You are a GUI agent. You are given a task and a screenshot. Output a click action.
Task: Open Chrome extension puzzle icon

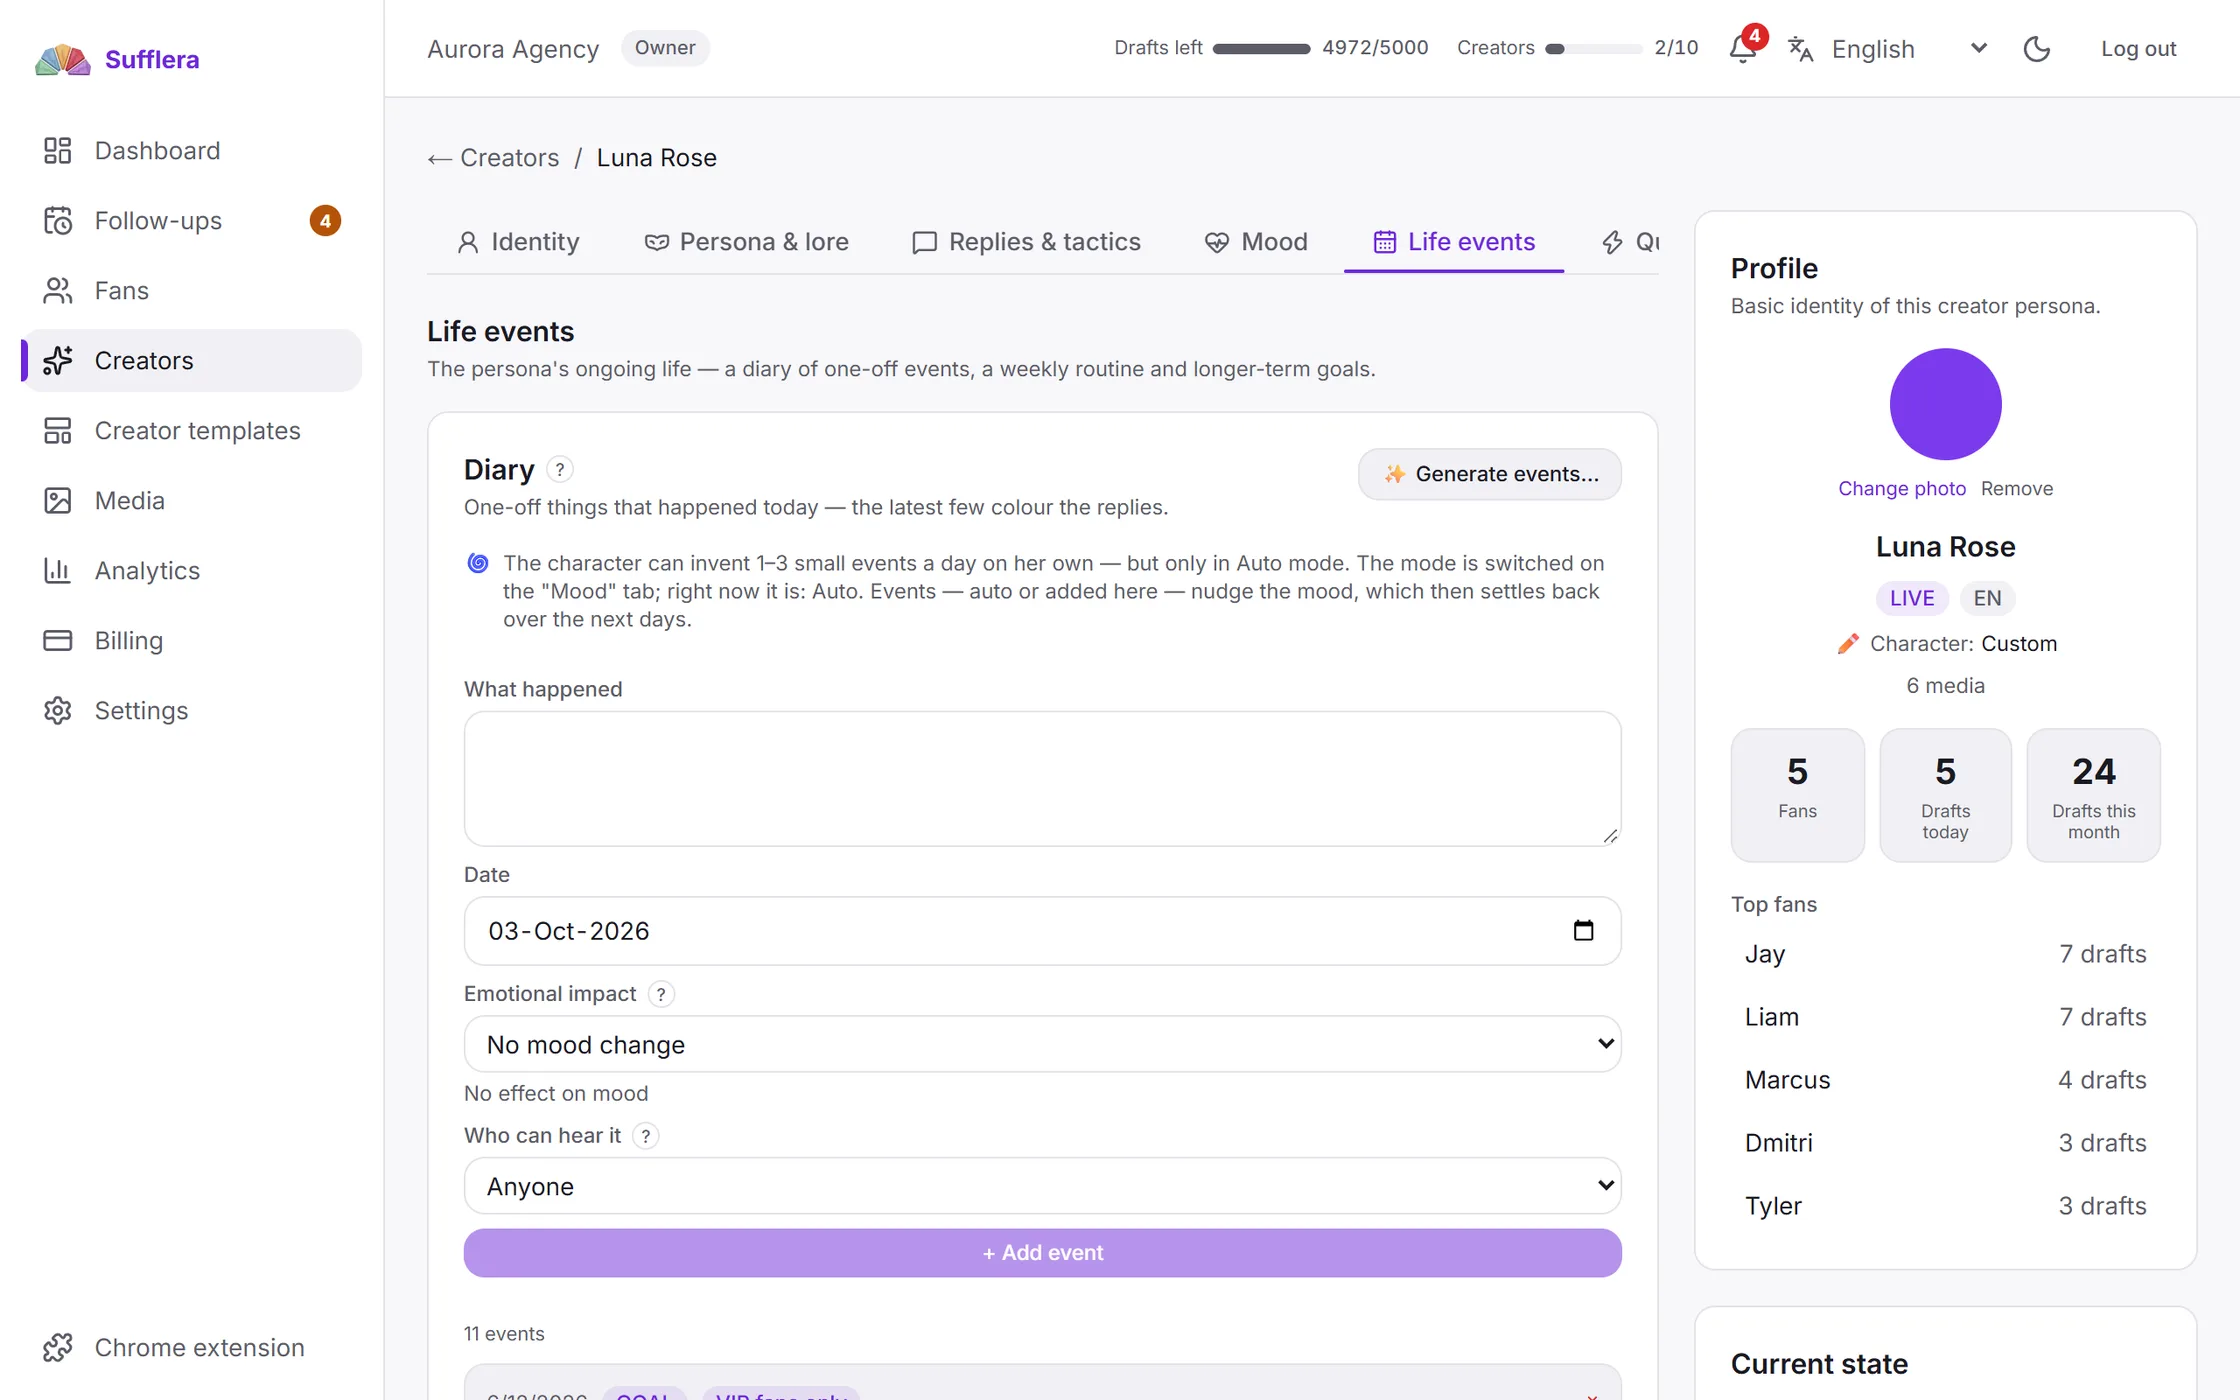pos(58,1347)
